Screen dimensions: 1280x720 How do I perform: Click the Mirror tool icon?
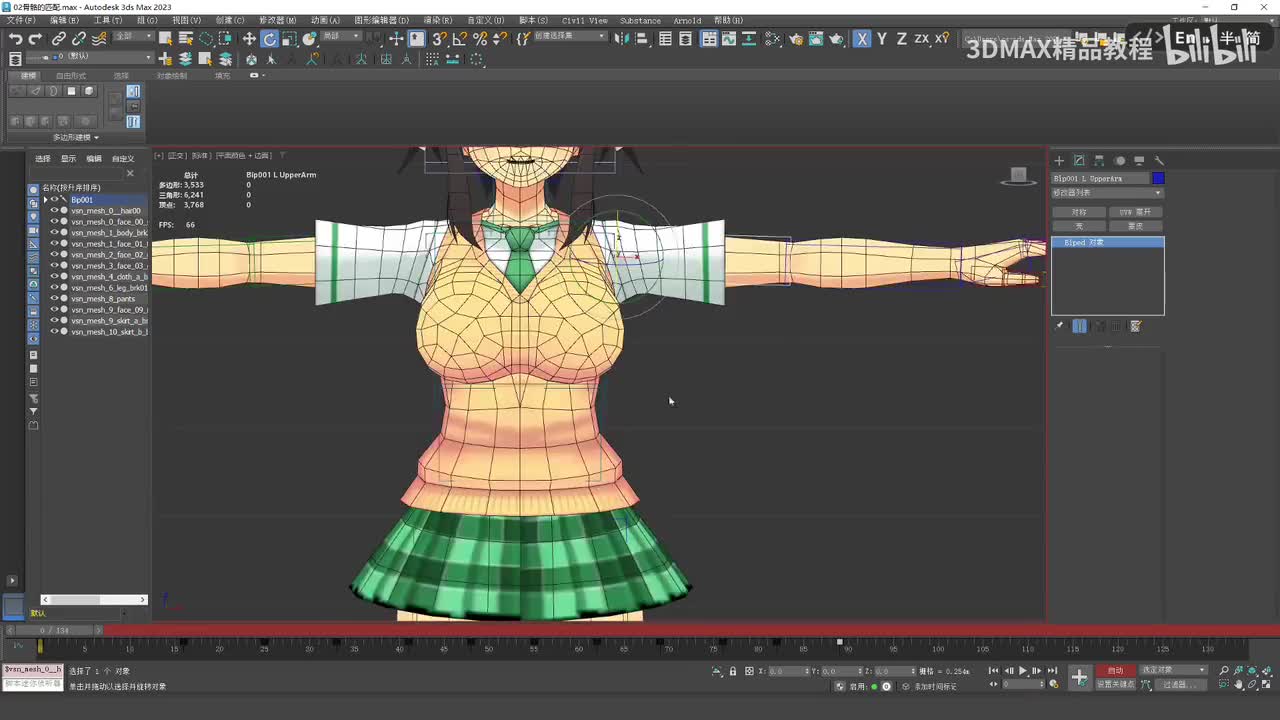[x=621, y=39]
